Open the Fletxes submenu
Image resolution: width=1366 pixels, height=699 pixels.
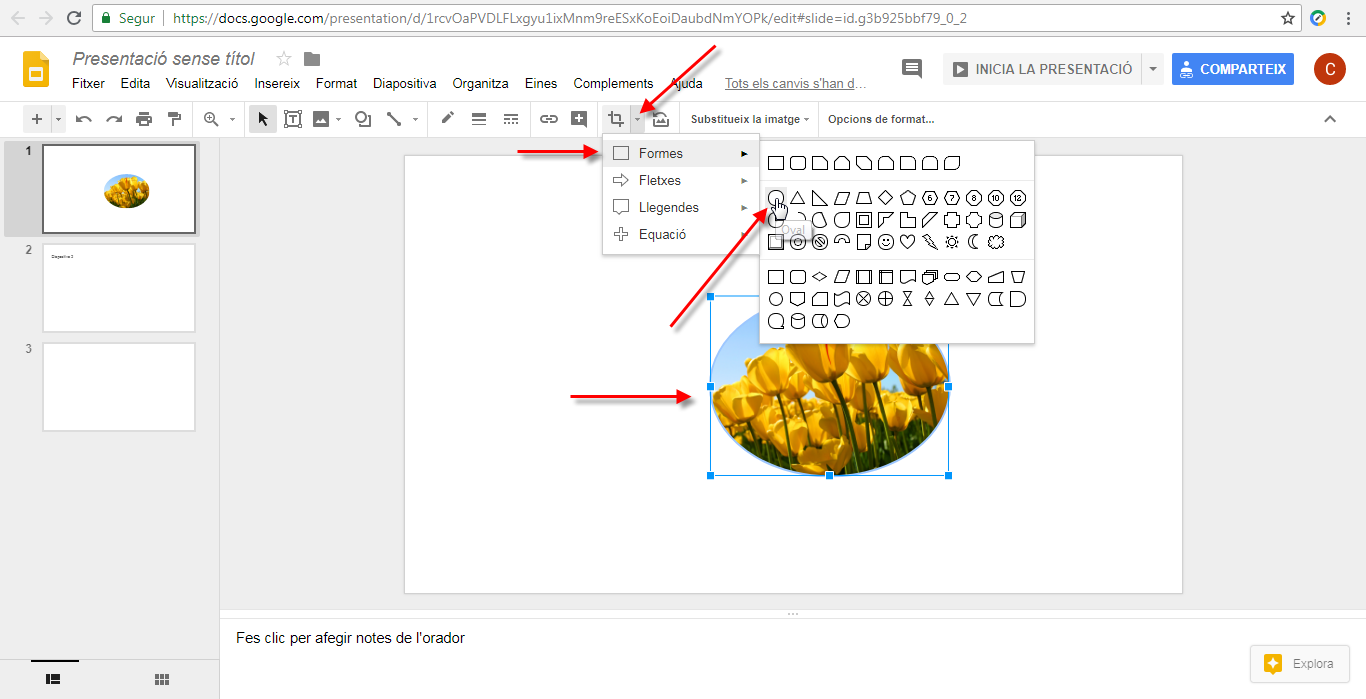point(680,180)
